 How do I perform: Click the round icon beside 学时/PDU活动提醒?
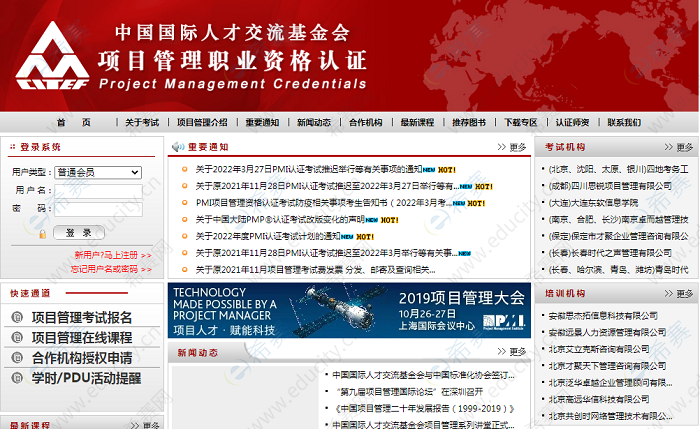pyautogui.click(x=17, y=378)
